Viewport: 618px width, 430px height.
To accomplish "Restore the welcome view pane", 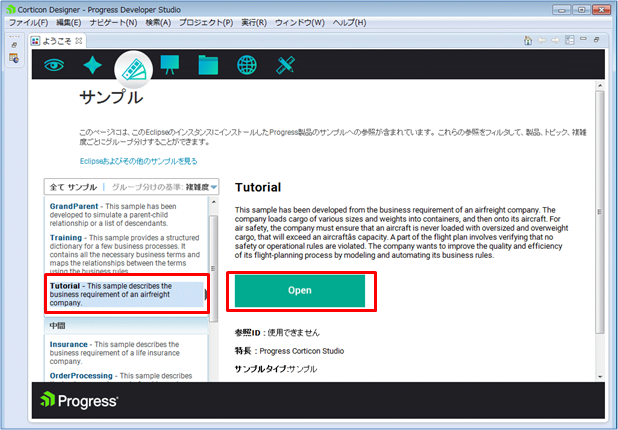I will [x=597, y=39].
